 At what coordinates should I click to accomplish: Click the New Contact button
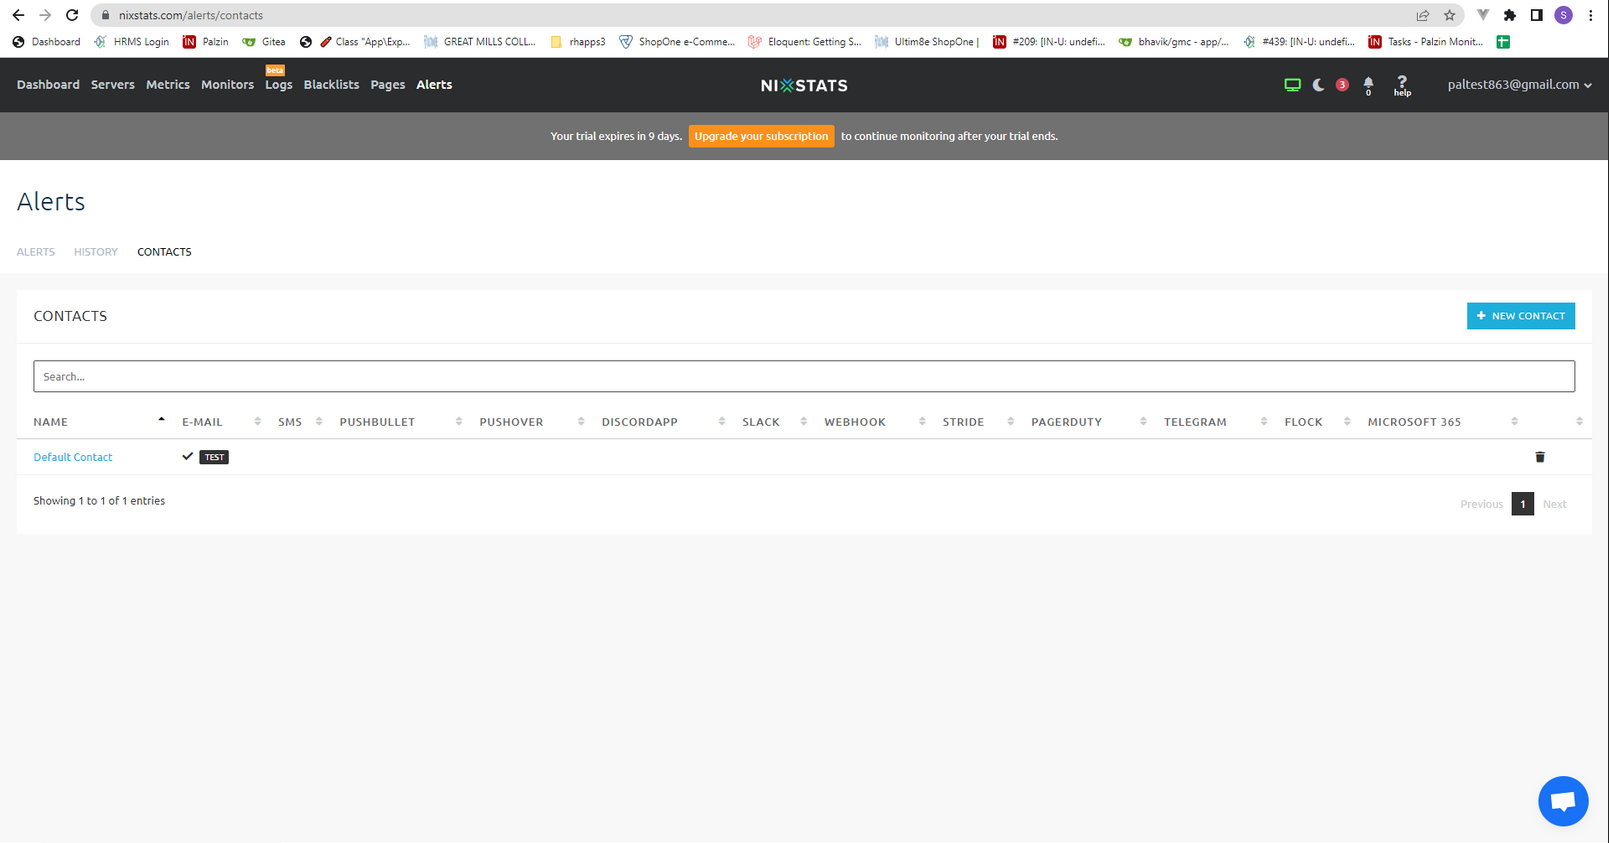coord(1520,316)
